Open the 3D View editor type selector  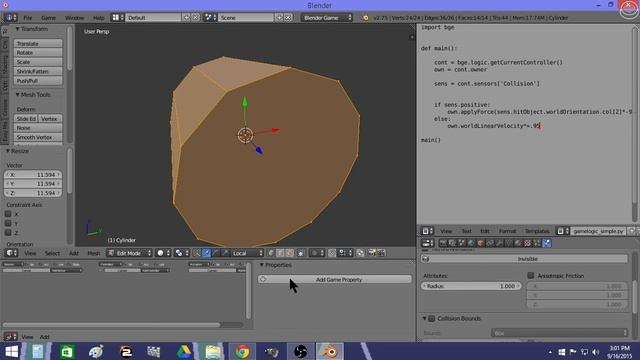click(11, 253)
